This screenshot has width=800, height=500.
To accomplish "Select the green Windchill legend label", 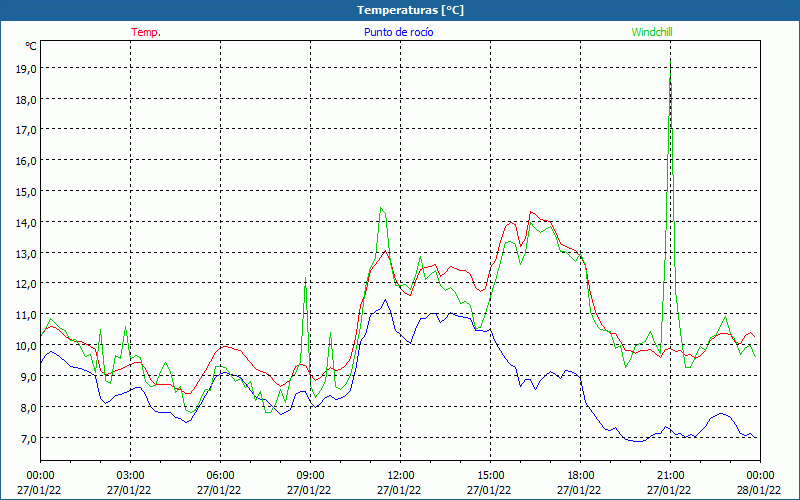I will [652, 32].
